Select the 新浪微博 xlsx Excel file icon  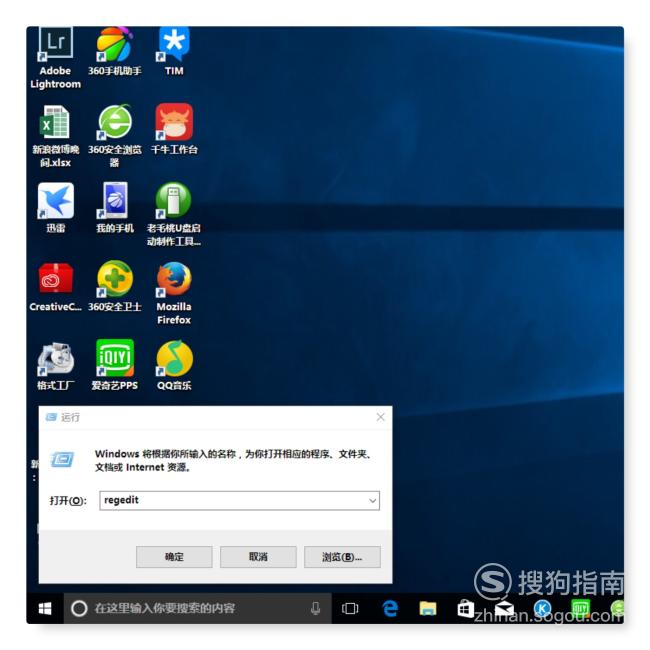56,136
